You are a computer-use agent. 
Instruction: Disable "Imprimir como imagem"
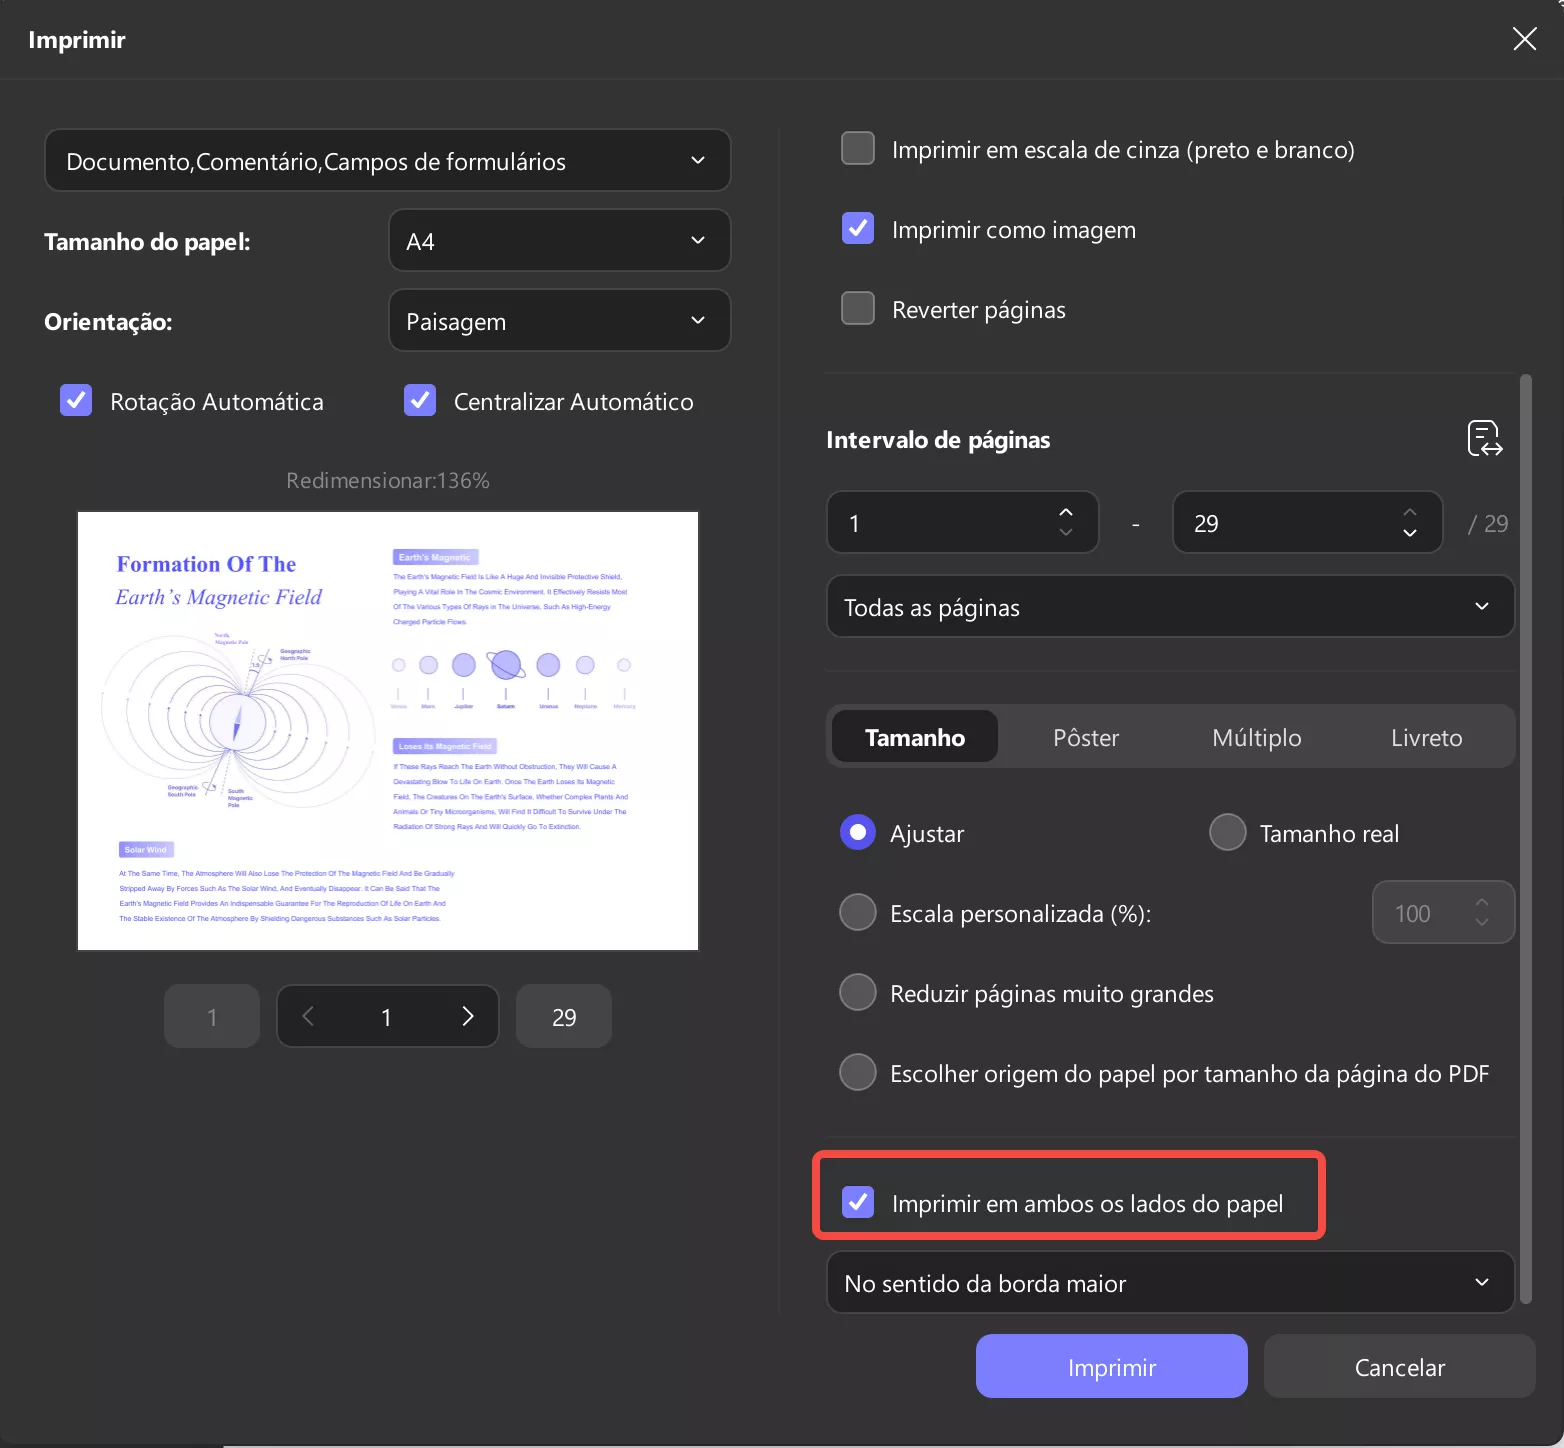857,228
